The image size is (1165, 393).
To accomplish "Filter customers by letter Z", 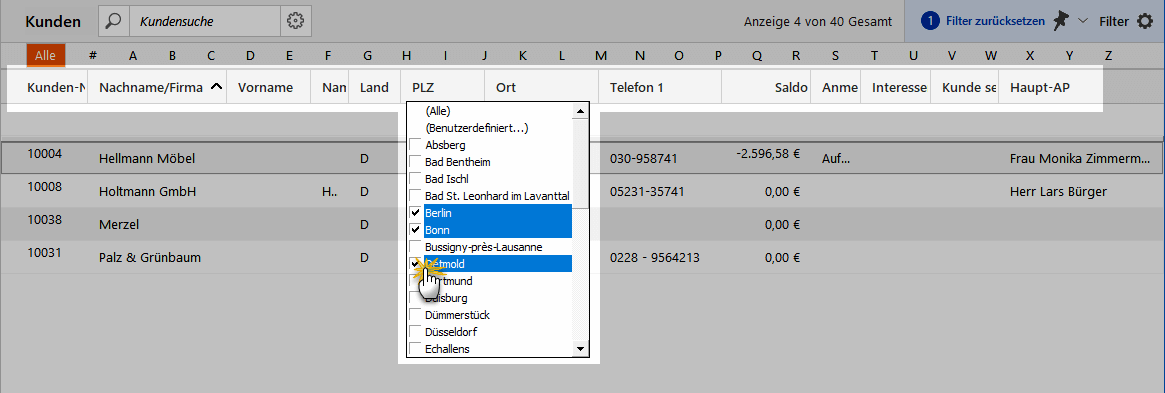I will [1109, 55].
